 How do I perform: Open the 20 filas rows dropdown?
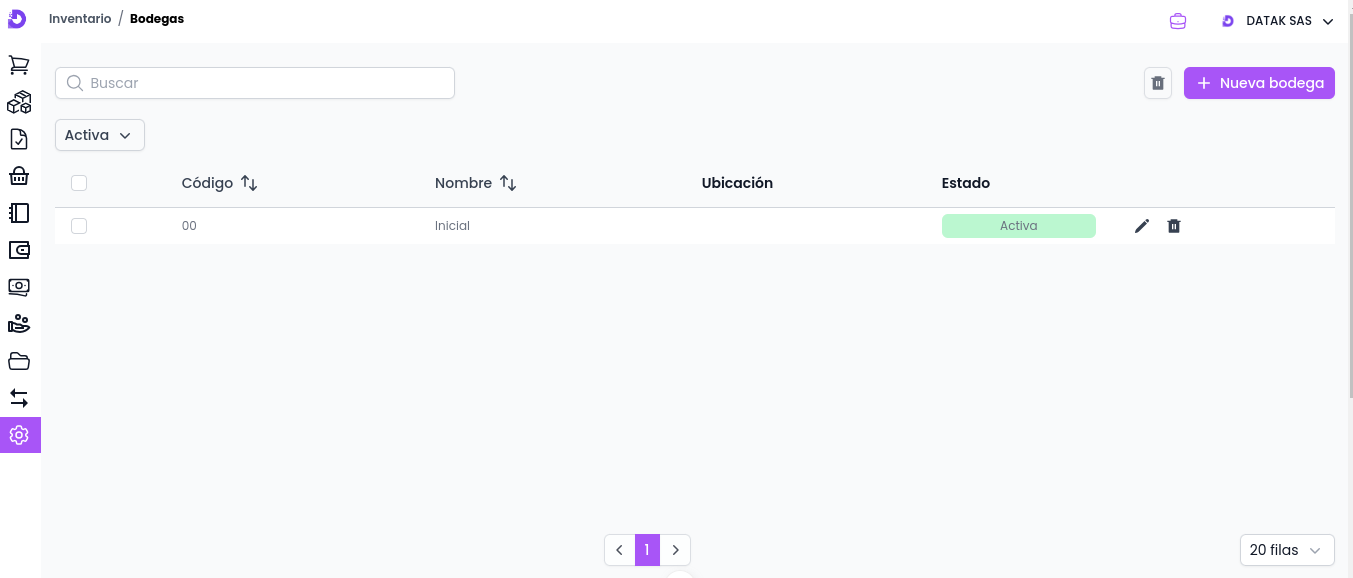1286,550
